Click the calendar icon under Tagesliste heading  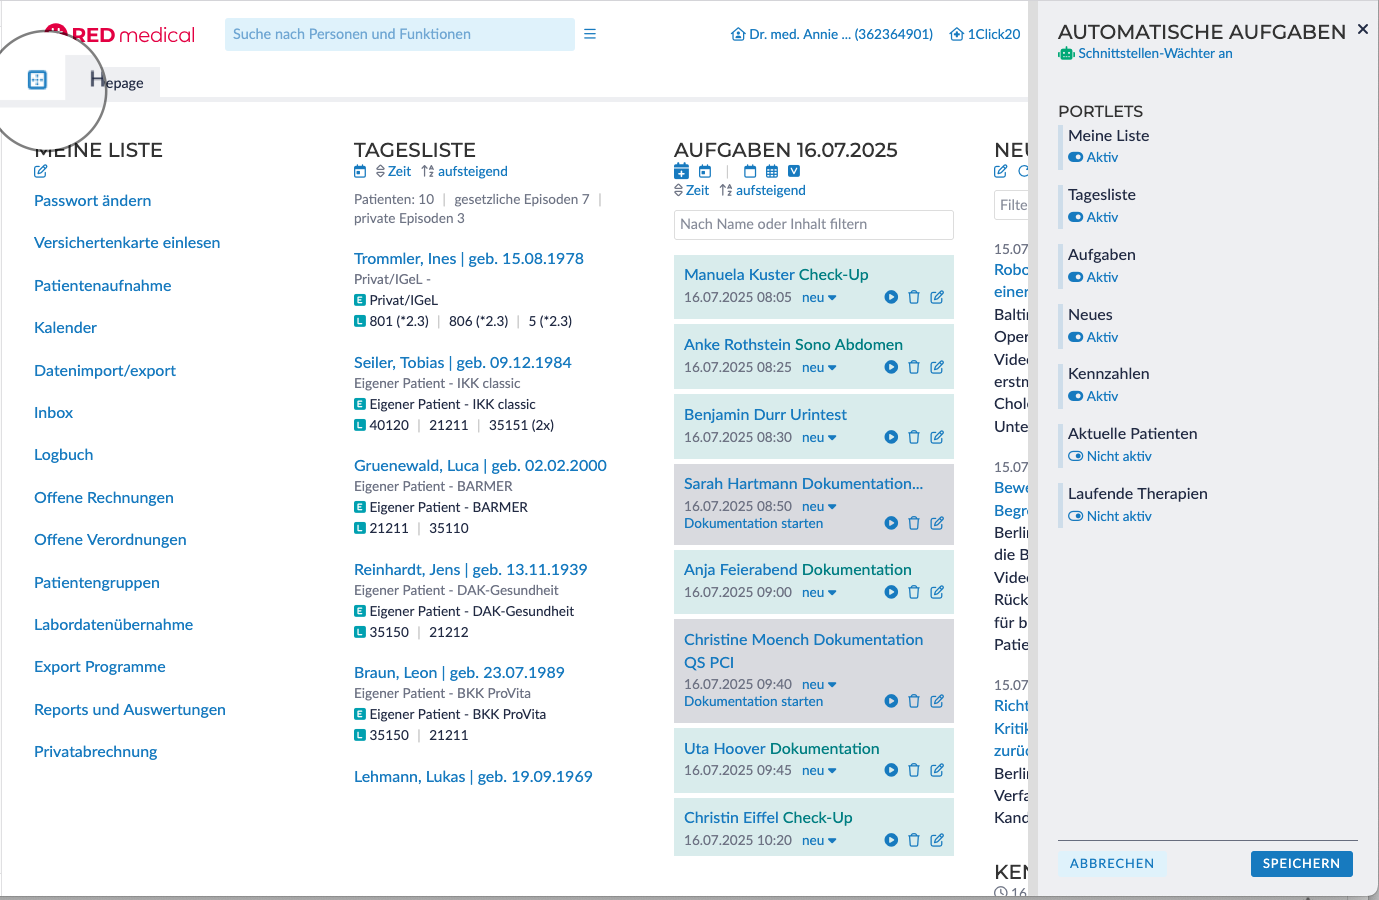point(360,172)
